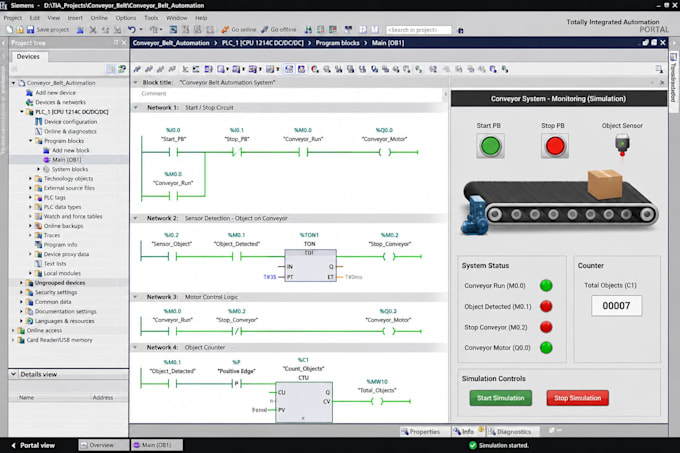Open the Options menu
The image size is (680, 453).
tap(126, 18)
